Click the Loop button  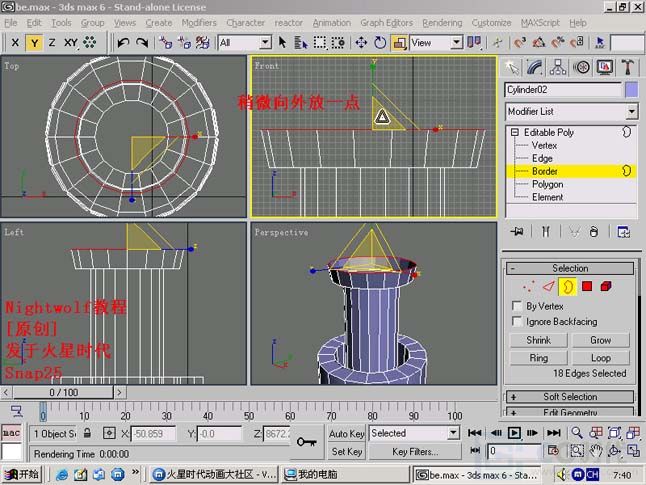(x=600, y=358)
